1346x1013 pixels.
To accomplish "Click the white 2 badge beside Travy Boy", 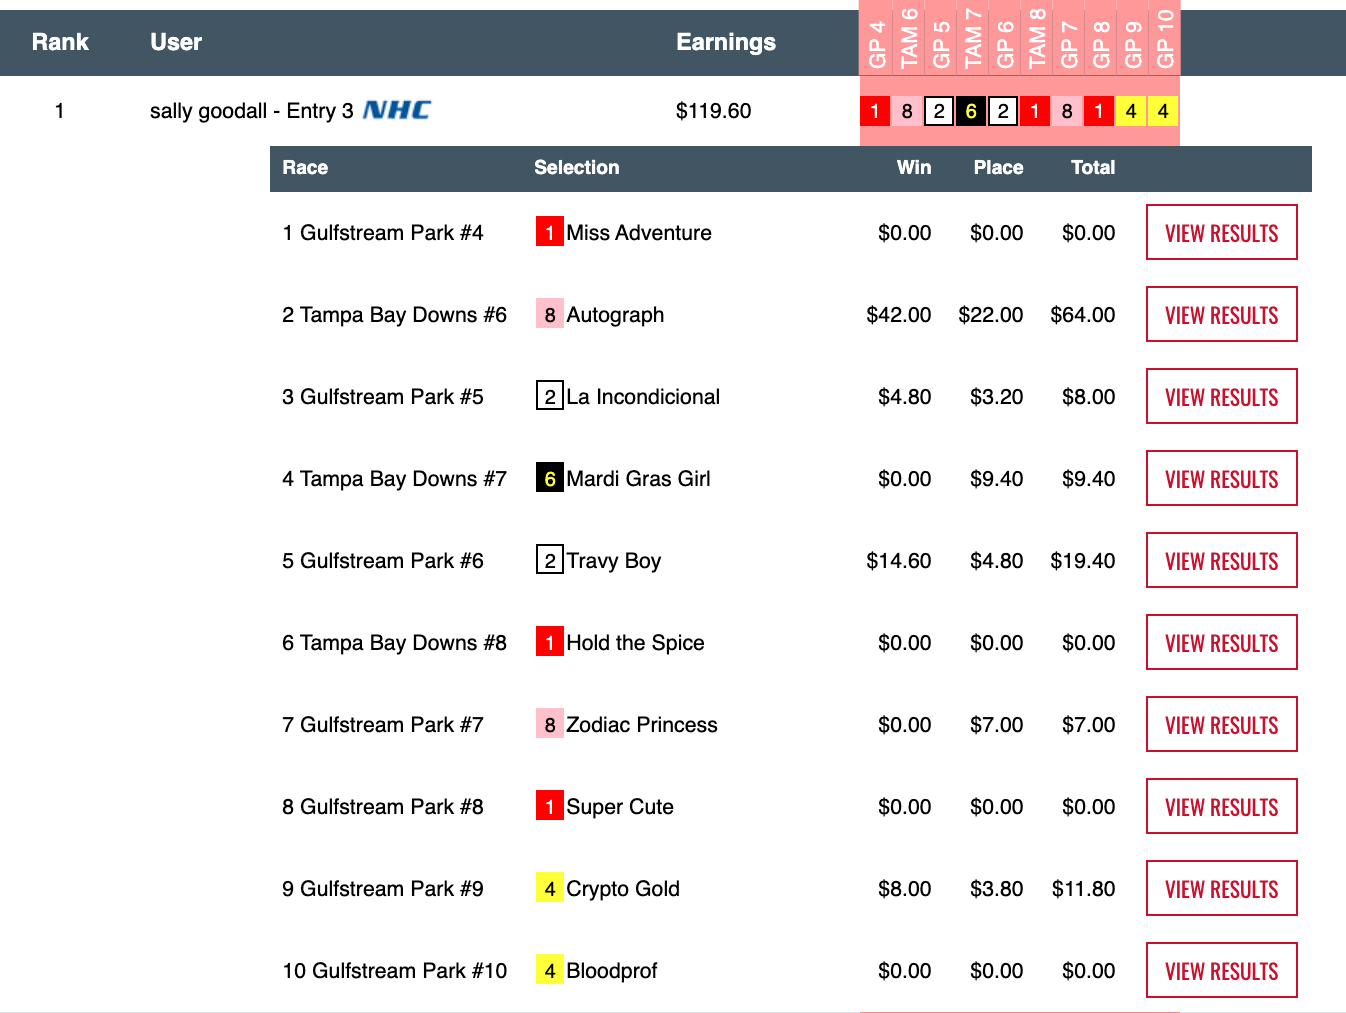I will [549, 560].
